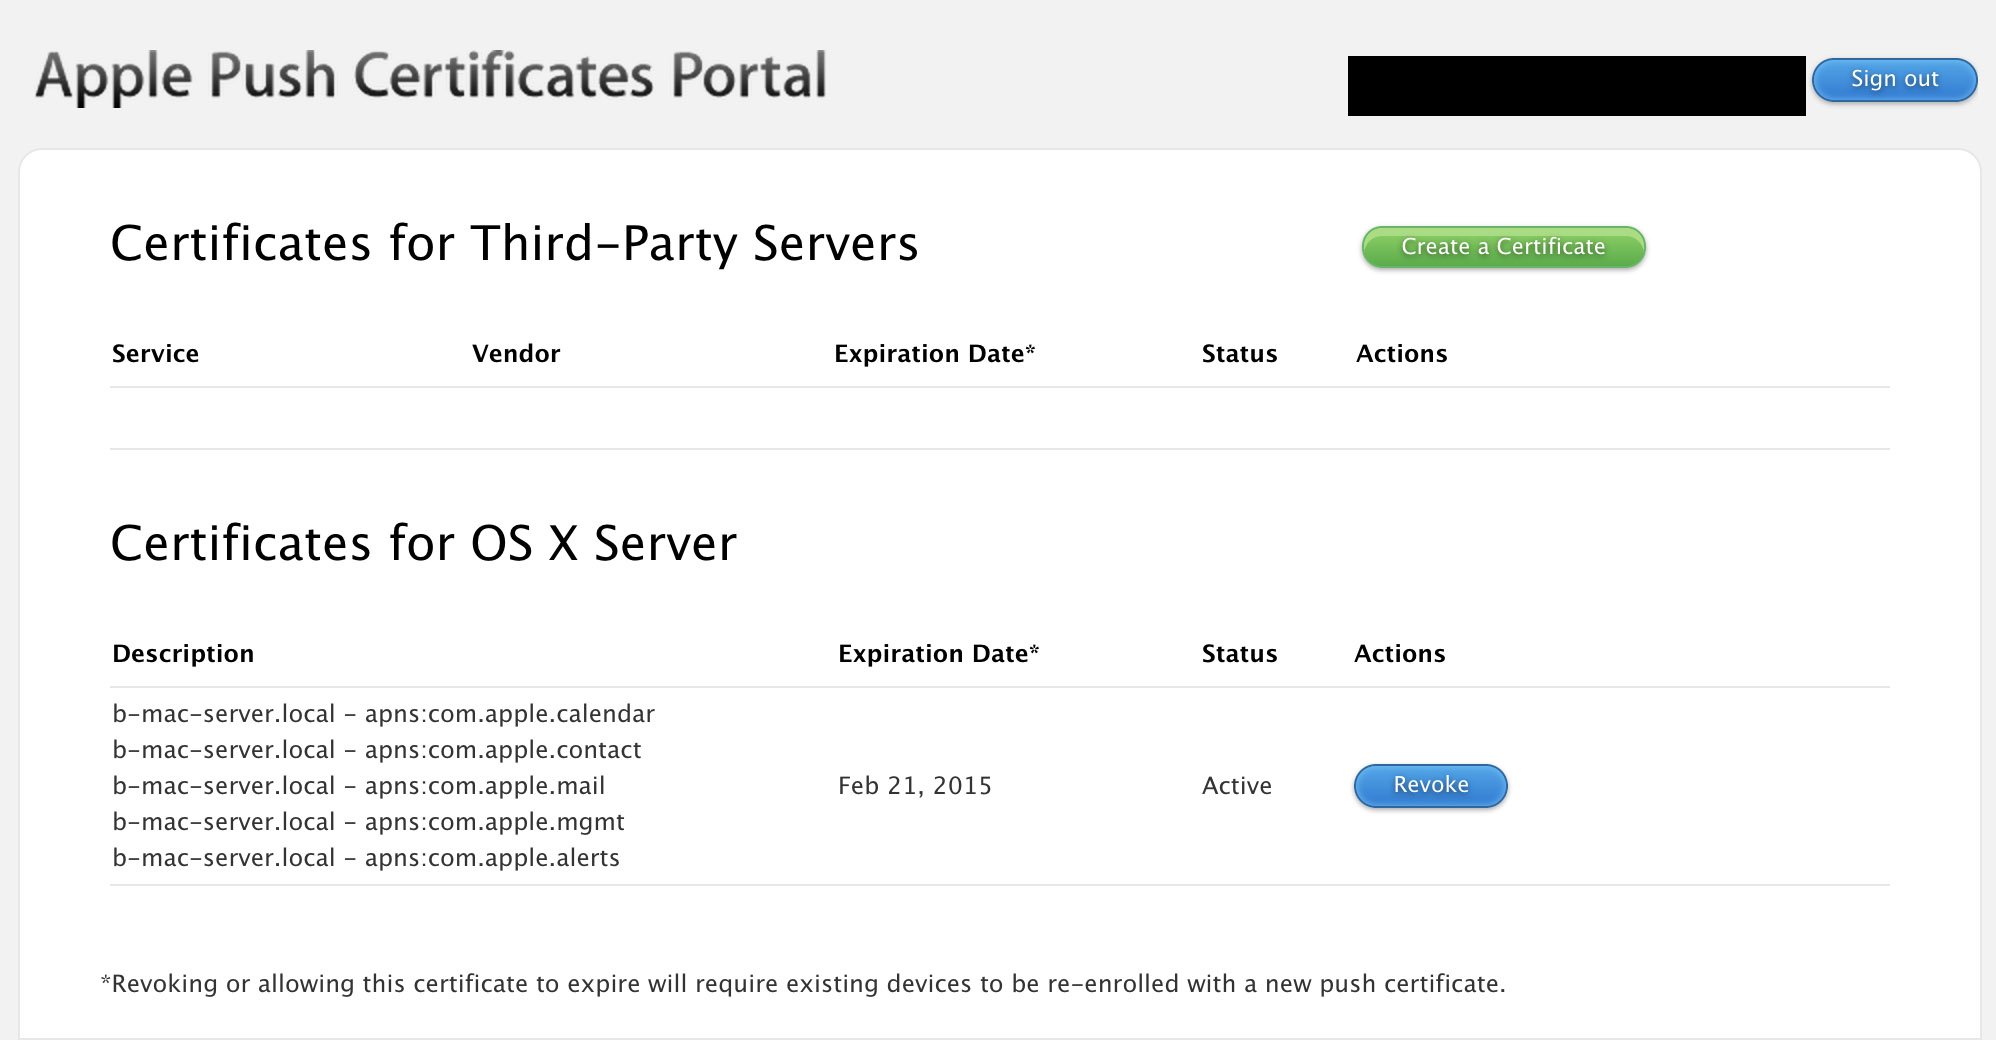
Task: Click the Feb 21, 2015 expiration date
Action: [x=914, y=786]
